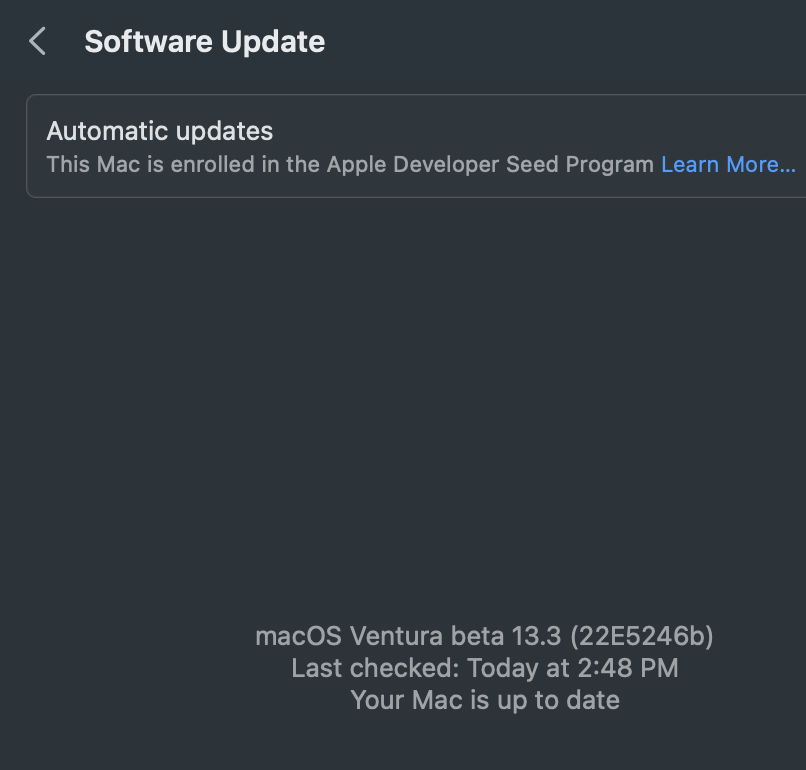Viewport: 806px width, 770px height.
Task: Open the Learn More link
Action: 728,164
